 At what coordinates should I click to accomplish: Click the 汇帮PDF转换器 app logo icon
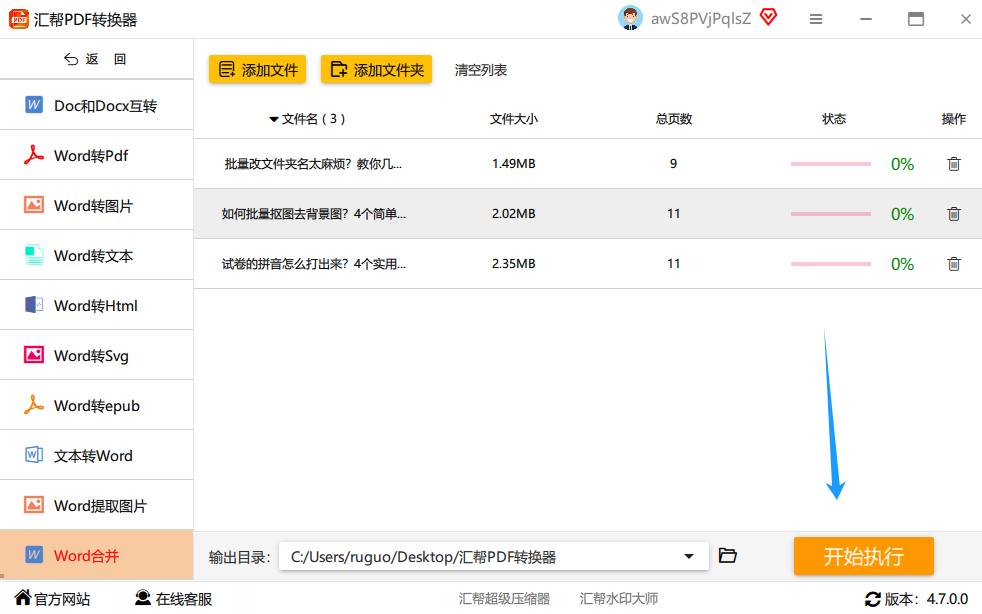pos(18,19)
